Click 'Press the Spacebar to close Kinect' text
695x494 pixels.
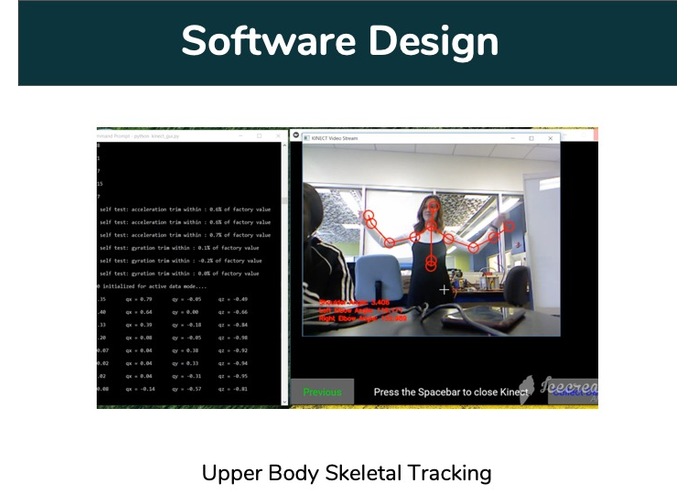451,392
